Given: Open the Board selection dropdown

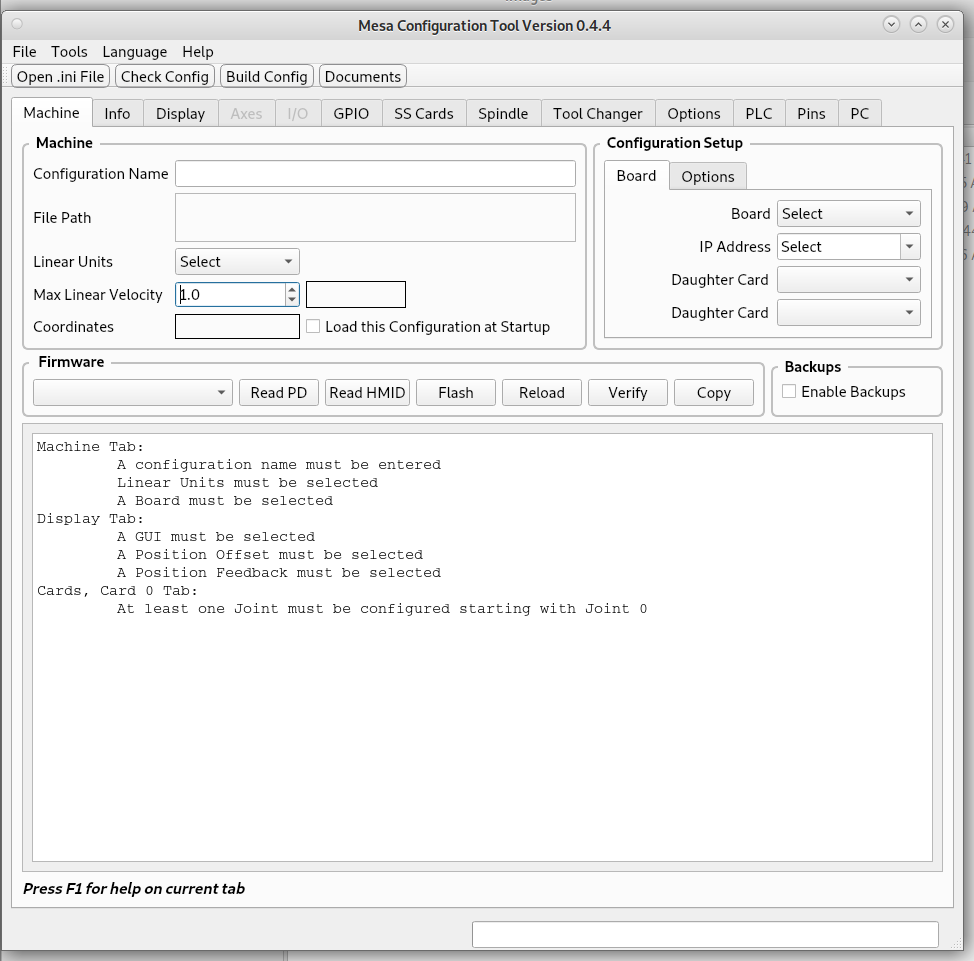Looking at the screenshot, I should click(x=849, y=214).
